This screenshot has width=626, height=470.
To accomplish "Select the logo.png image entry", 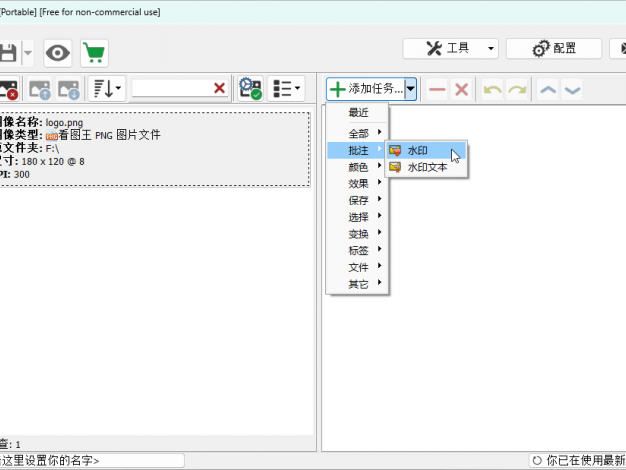I will 154,149.
